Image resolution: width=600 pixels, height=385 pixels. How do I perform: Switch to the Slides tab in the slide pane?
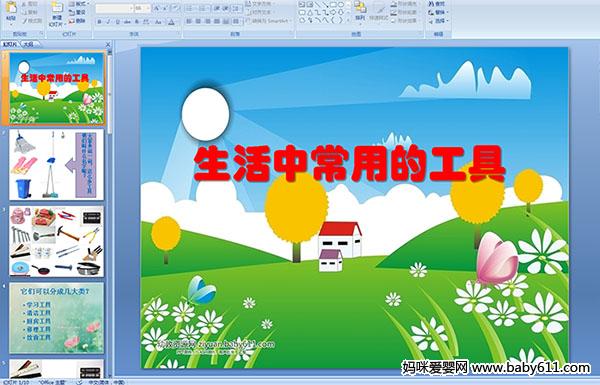pyautogui.click(x=10, y=44)
